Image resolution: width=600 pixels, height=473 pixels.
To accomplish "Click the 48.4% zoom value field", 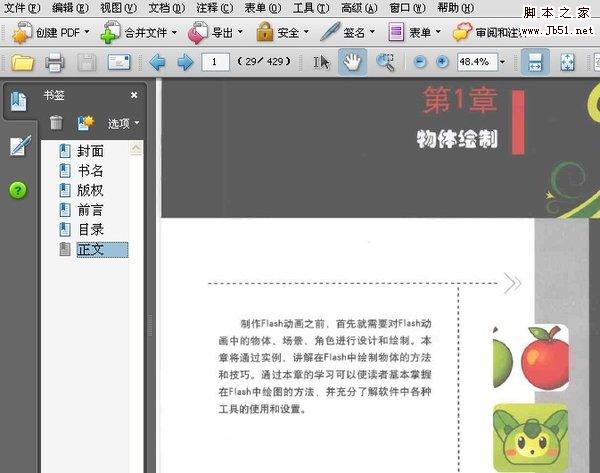I will coord(477,62).
